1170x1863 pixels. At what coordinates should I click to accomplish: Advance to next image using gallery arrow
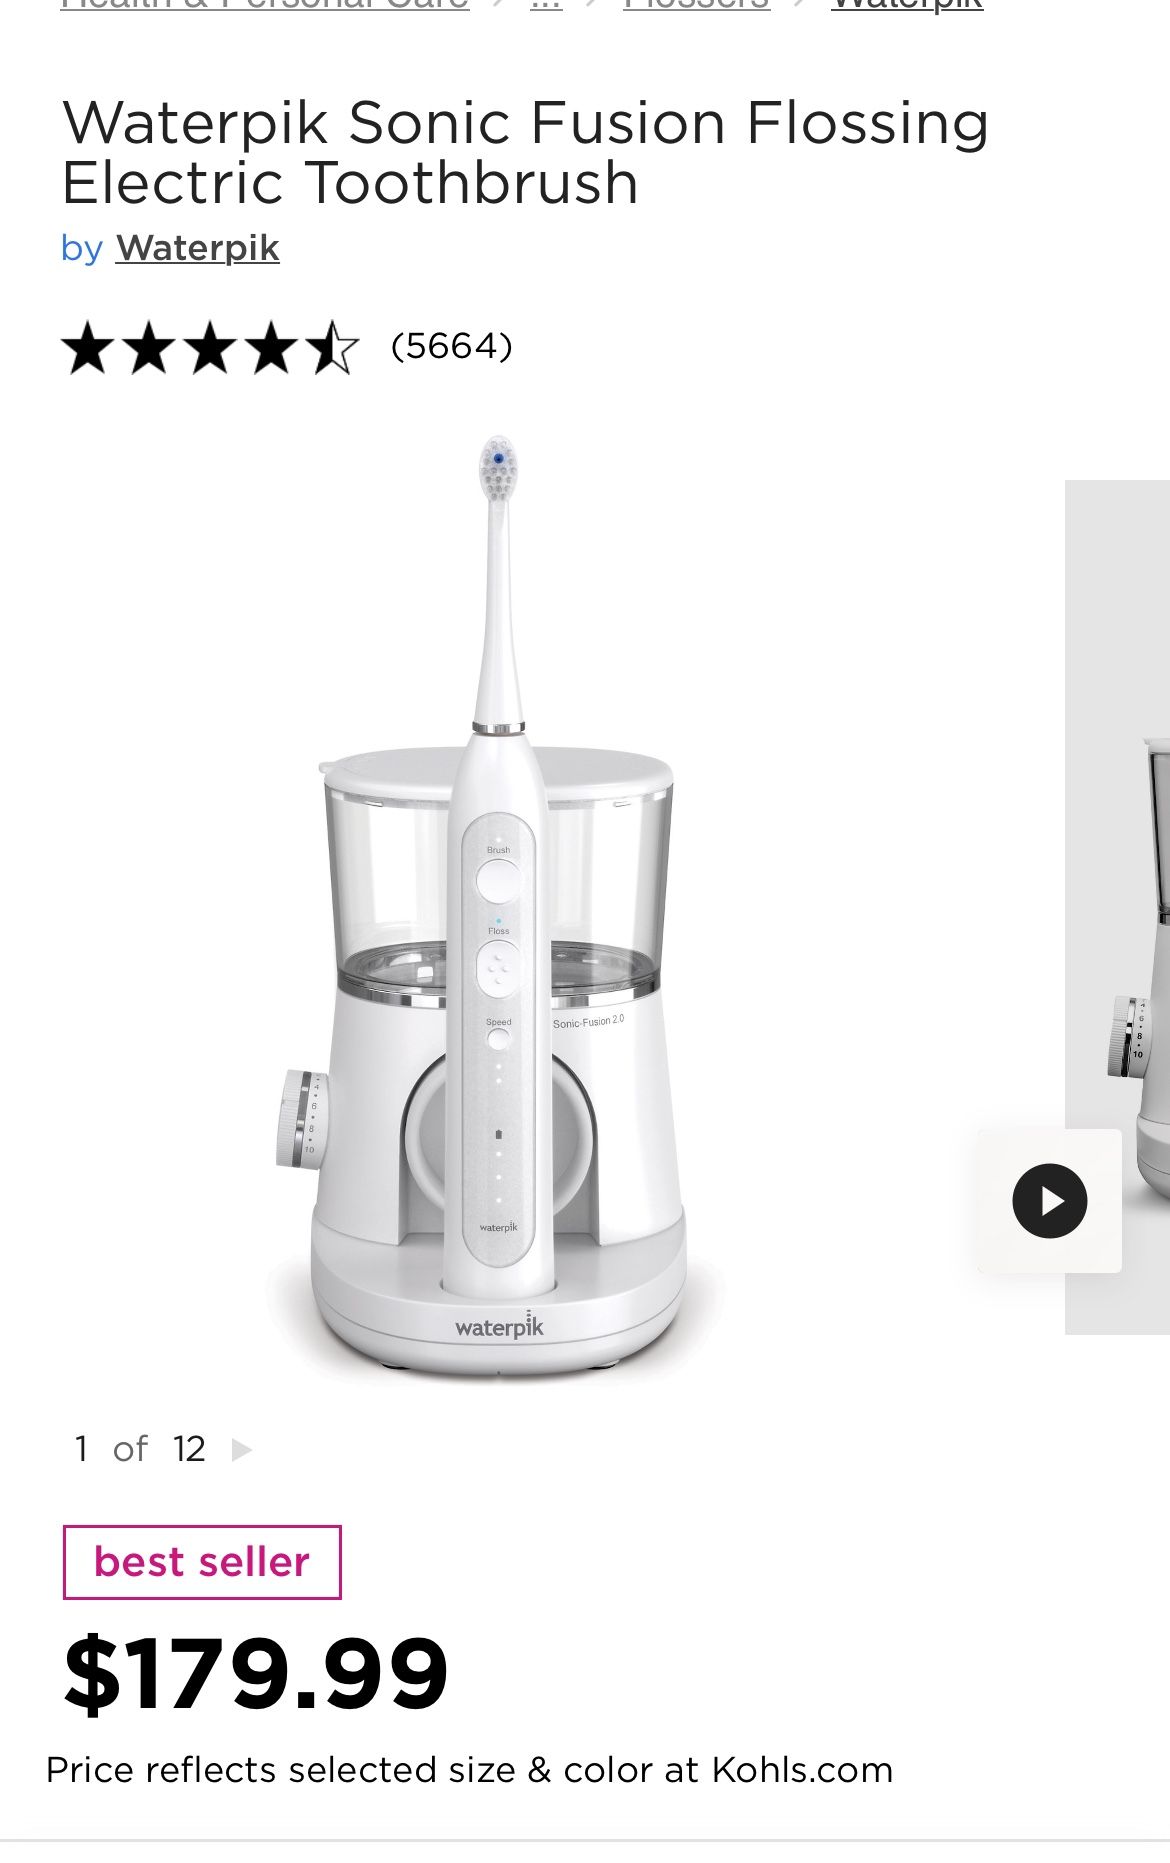pos(241,1449)
